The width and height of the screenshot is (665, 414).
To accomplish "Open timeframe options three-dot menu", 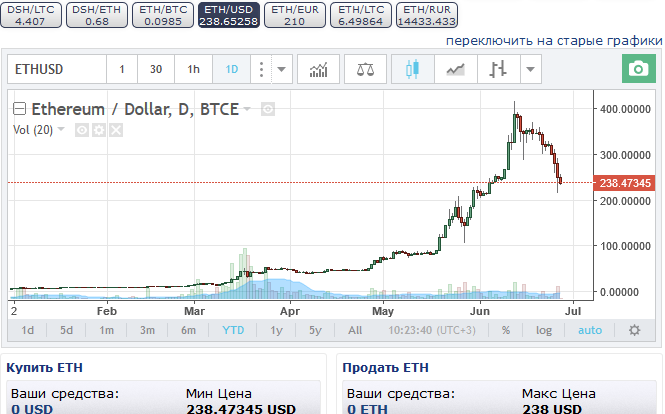I will [261, 69].
